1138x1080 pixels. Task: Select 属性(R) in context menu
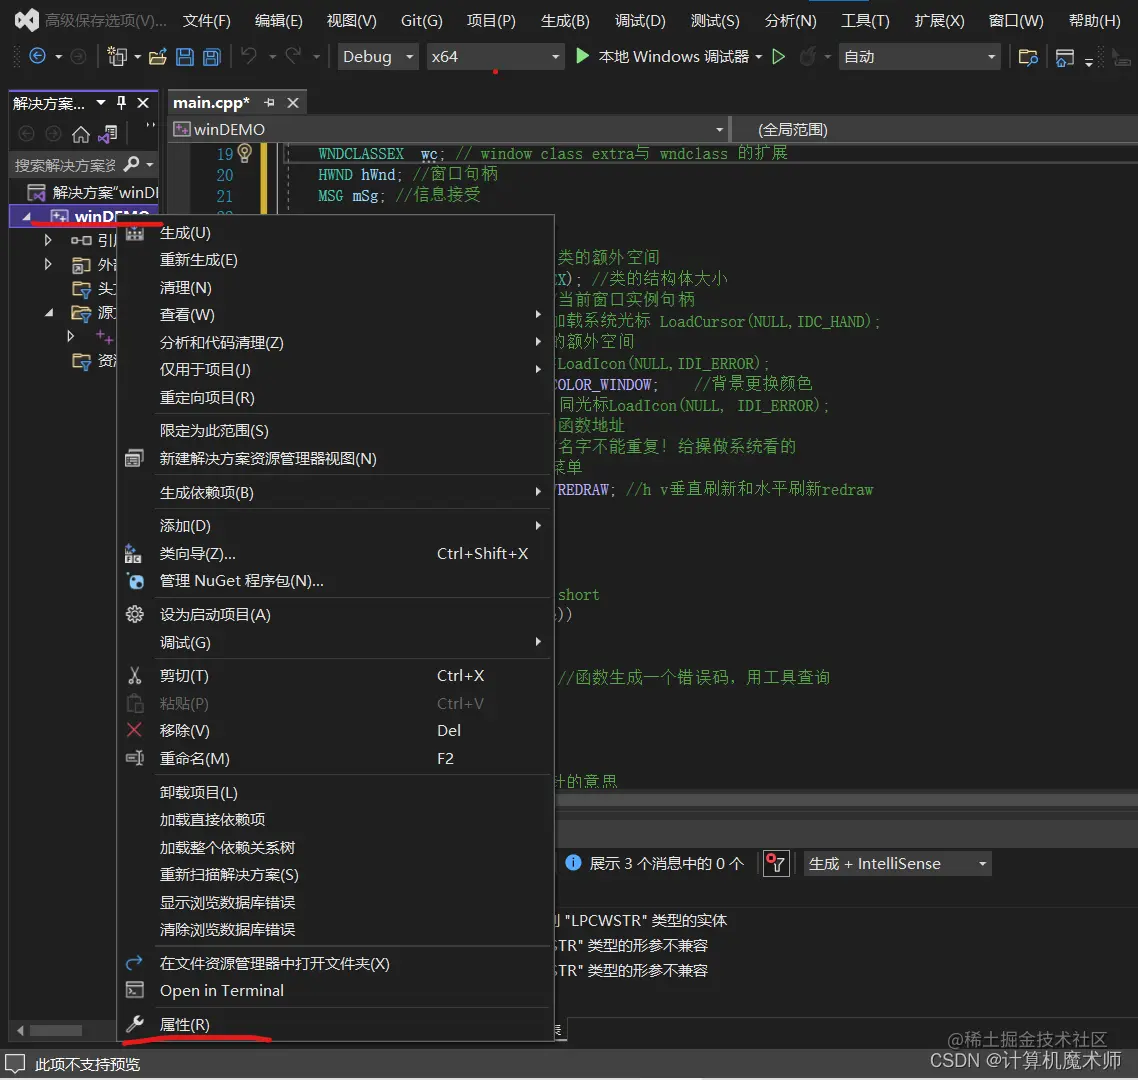335,1024
